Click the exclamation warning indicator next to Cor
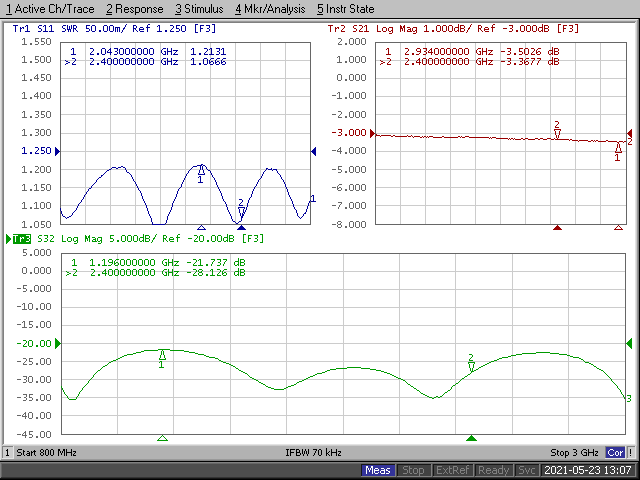The image size is (640, 480). point(631,453)
